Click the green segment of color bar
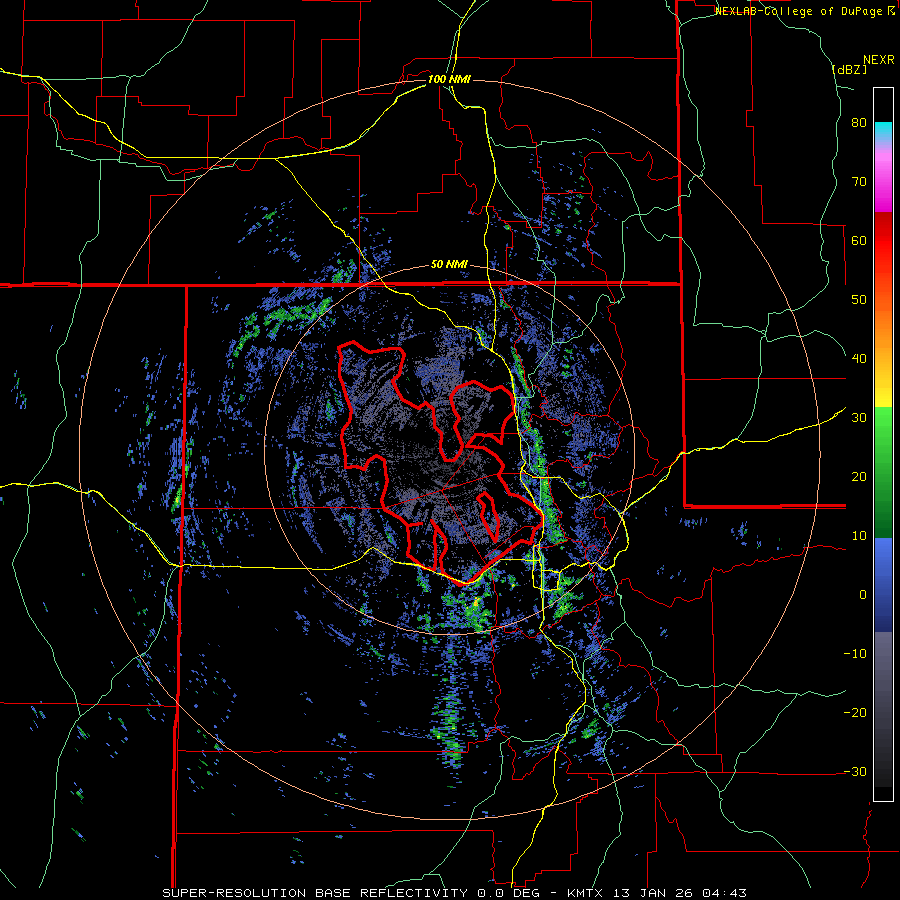This screenshot has width=900, height=900. click(883, 472)
